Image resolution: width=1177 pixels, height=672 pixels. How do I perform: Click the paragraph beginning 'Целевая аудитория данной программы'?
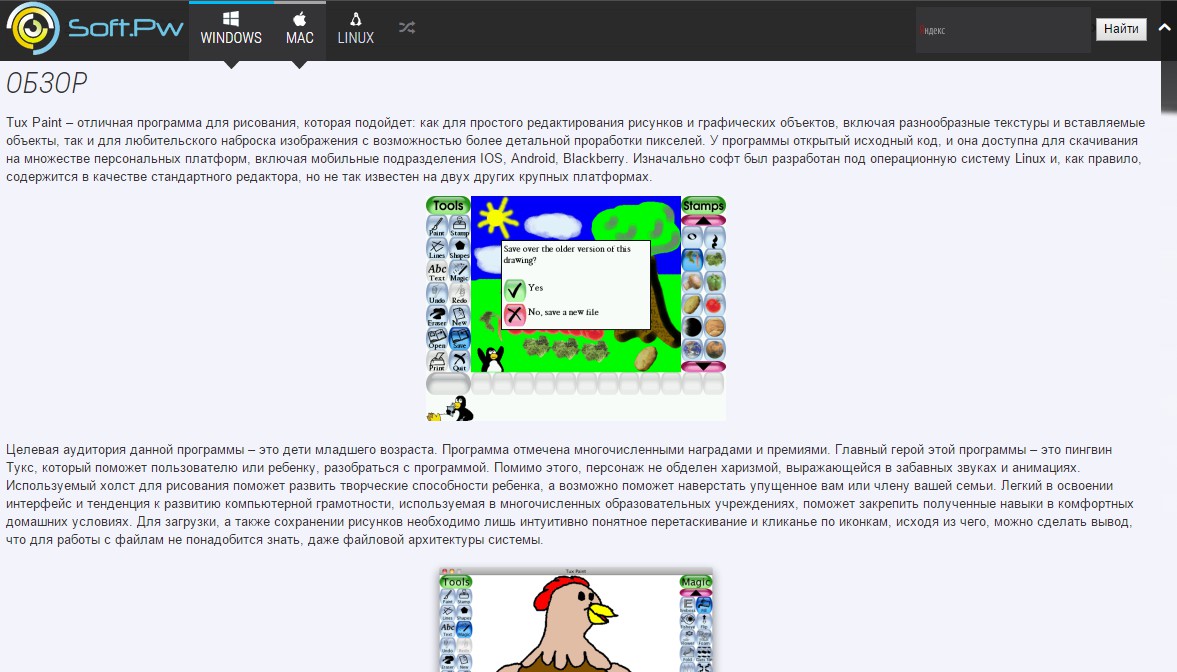[x=570, y=495]
